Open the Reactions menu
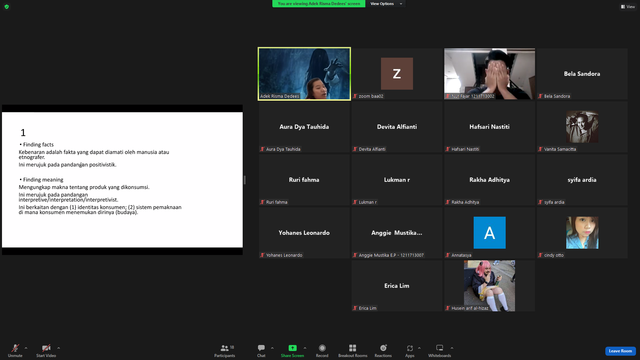The image size is (640, 360). click(383, 350)
